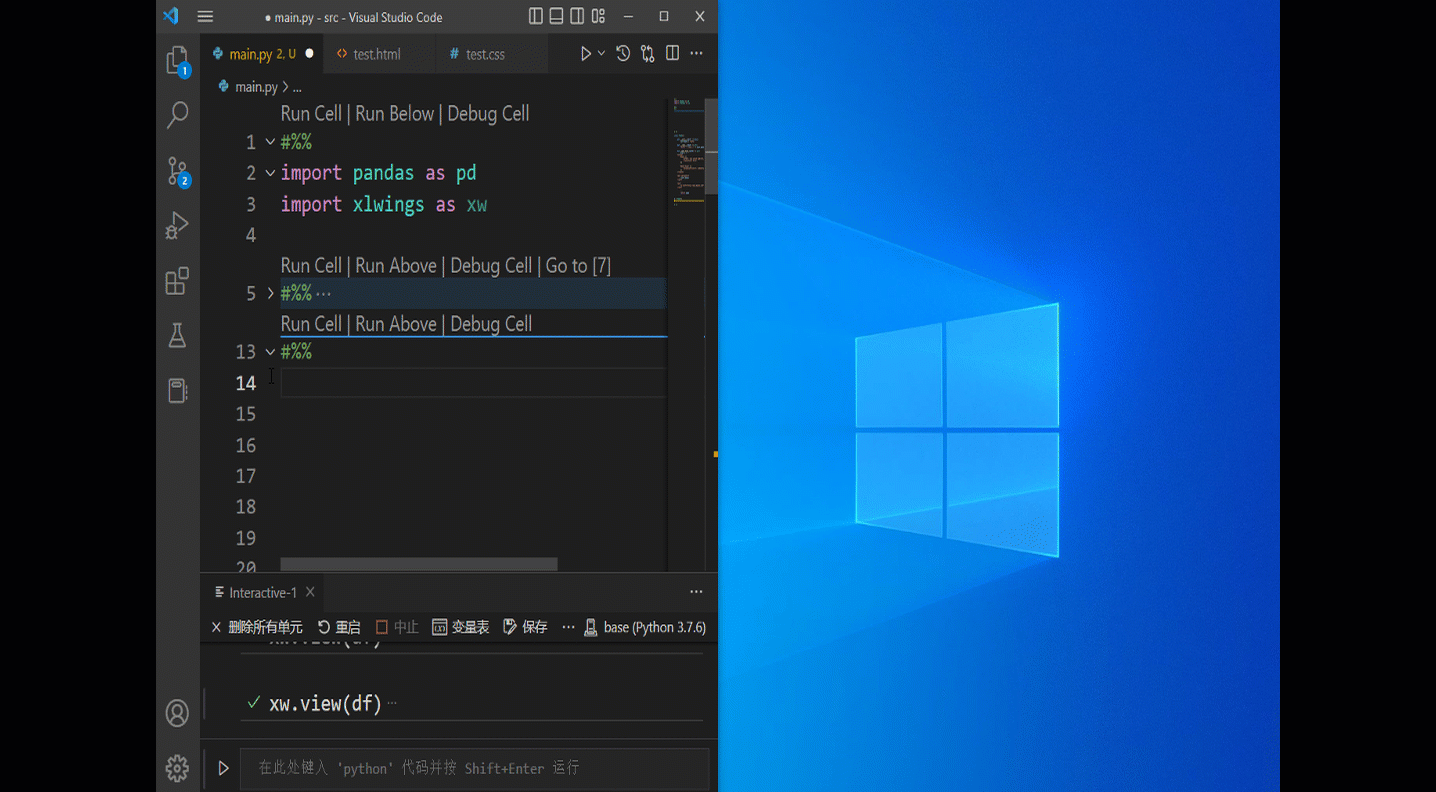Screen dimensions: 1436x792
Task: Collapse the fold arrow on line 2
Action: coord(268,172)
